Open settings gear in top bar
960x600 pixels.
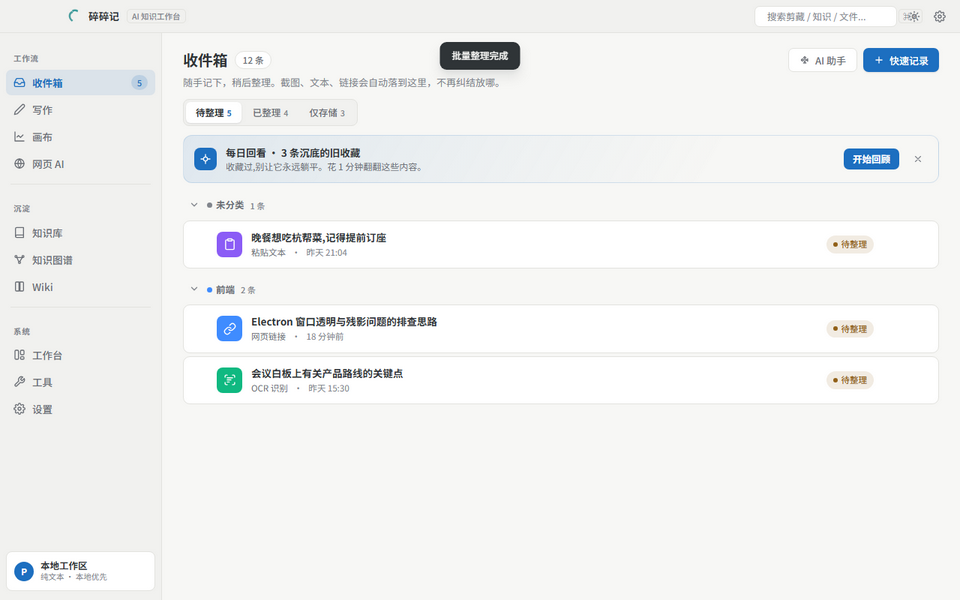939,17
